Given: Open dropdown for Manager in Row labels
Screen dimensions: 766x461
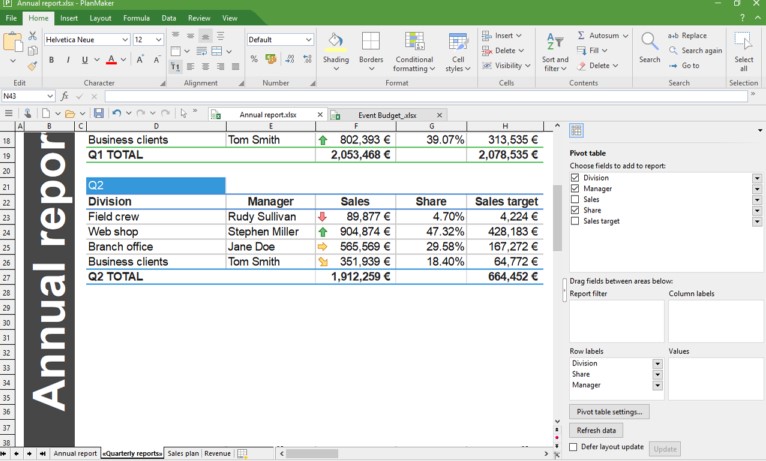Looking at the screenshot, I should pos(658,385).
